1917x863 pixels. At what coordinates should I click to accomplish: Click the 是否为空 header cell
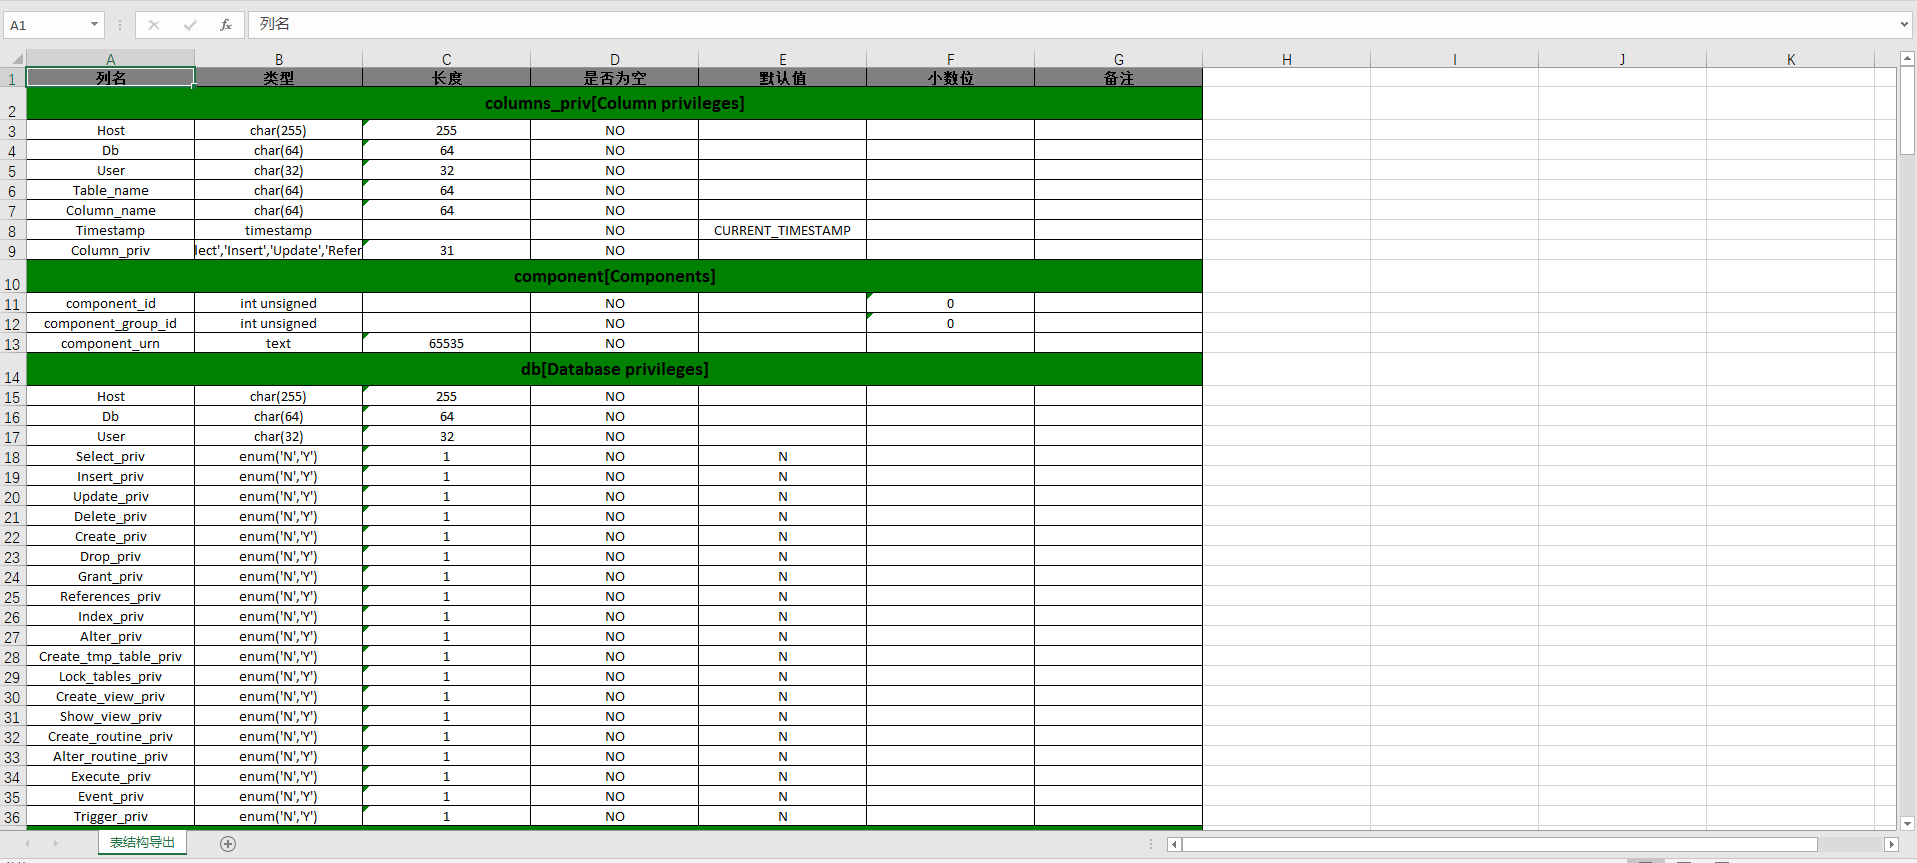(x=615, y=78)
